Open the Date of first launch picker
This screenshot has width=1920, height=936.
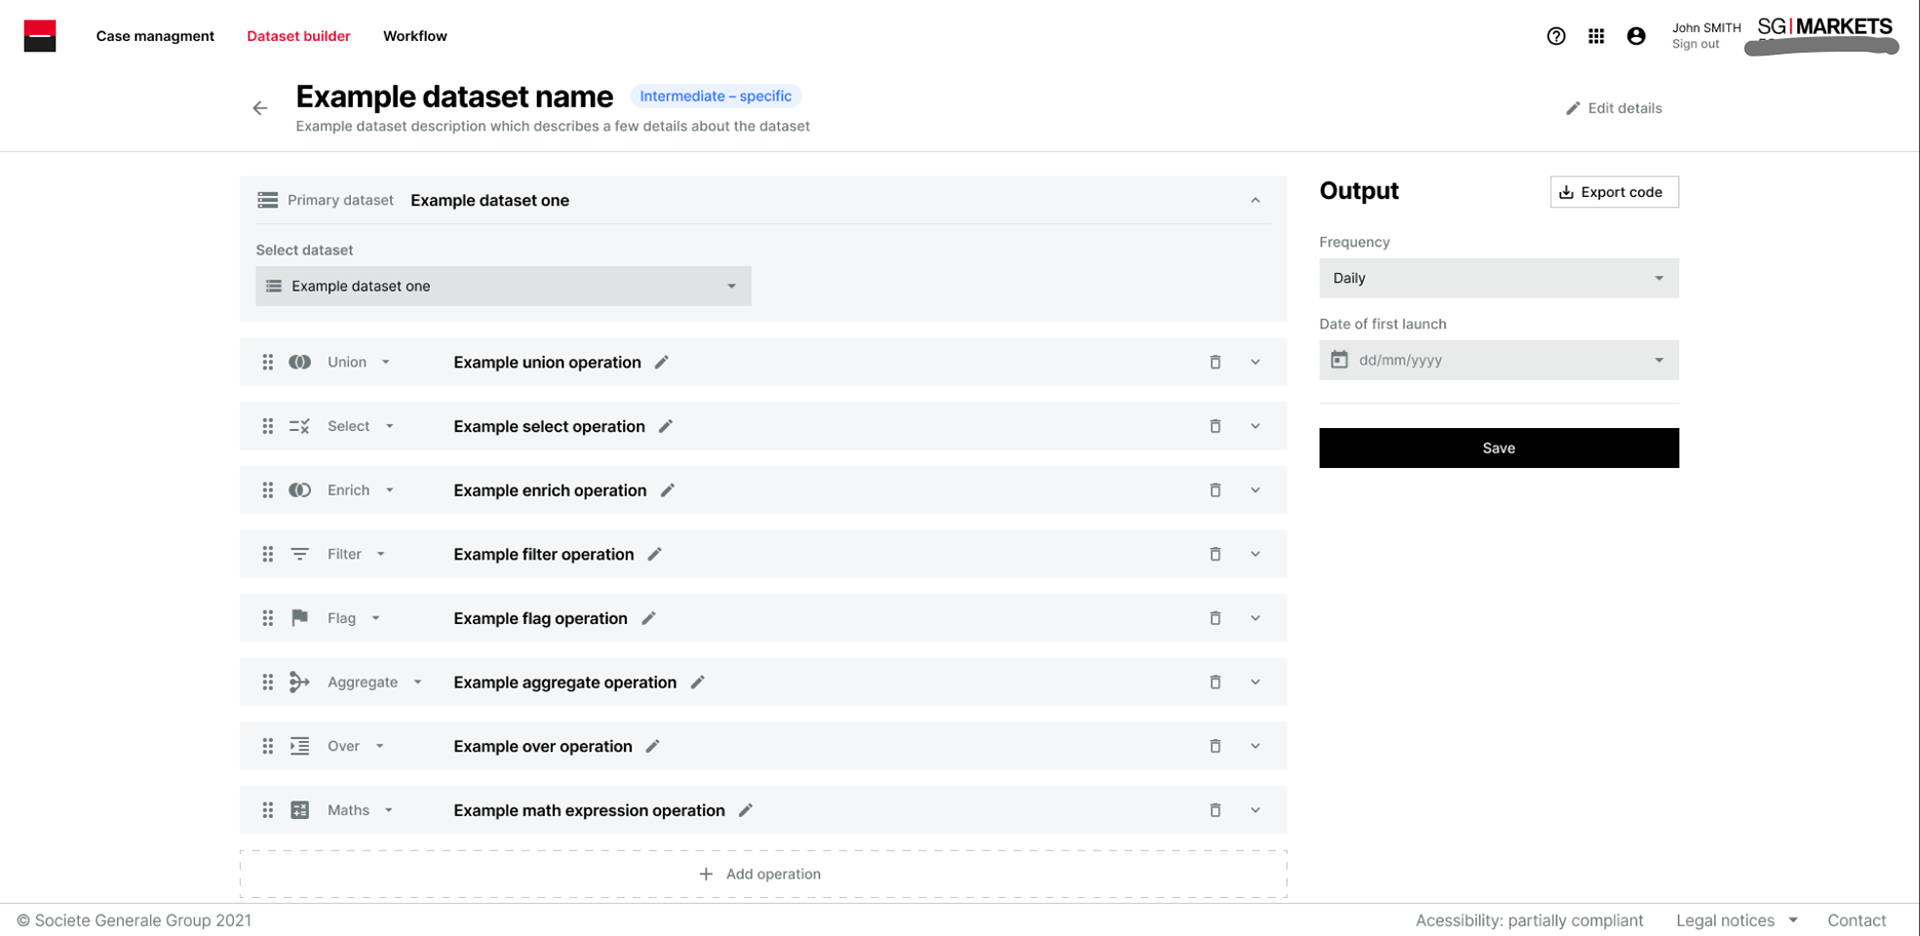pos(1498,360)
